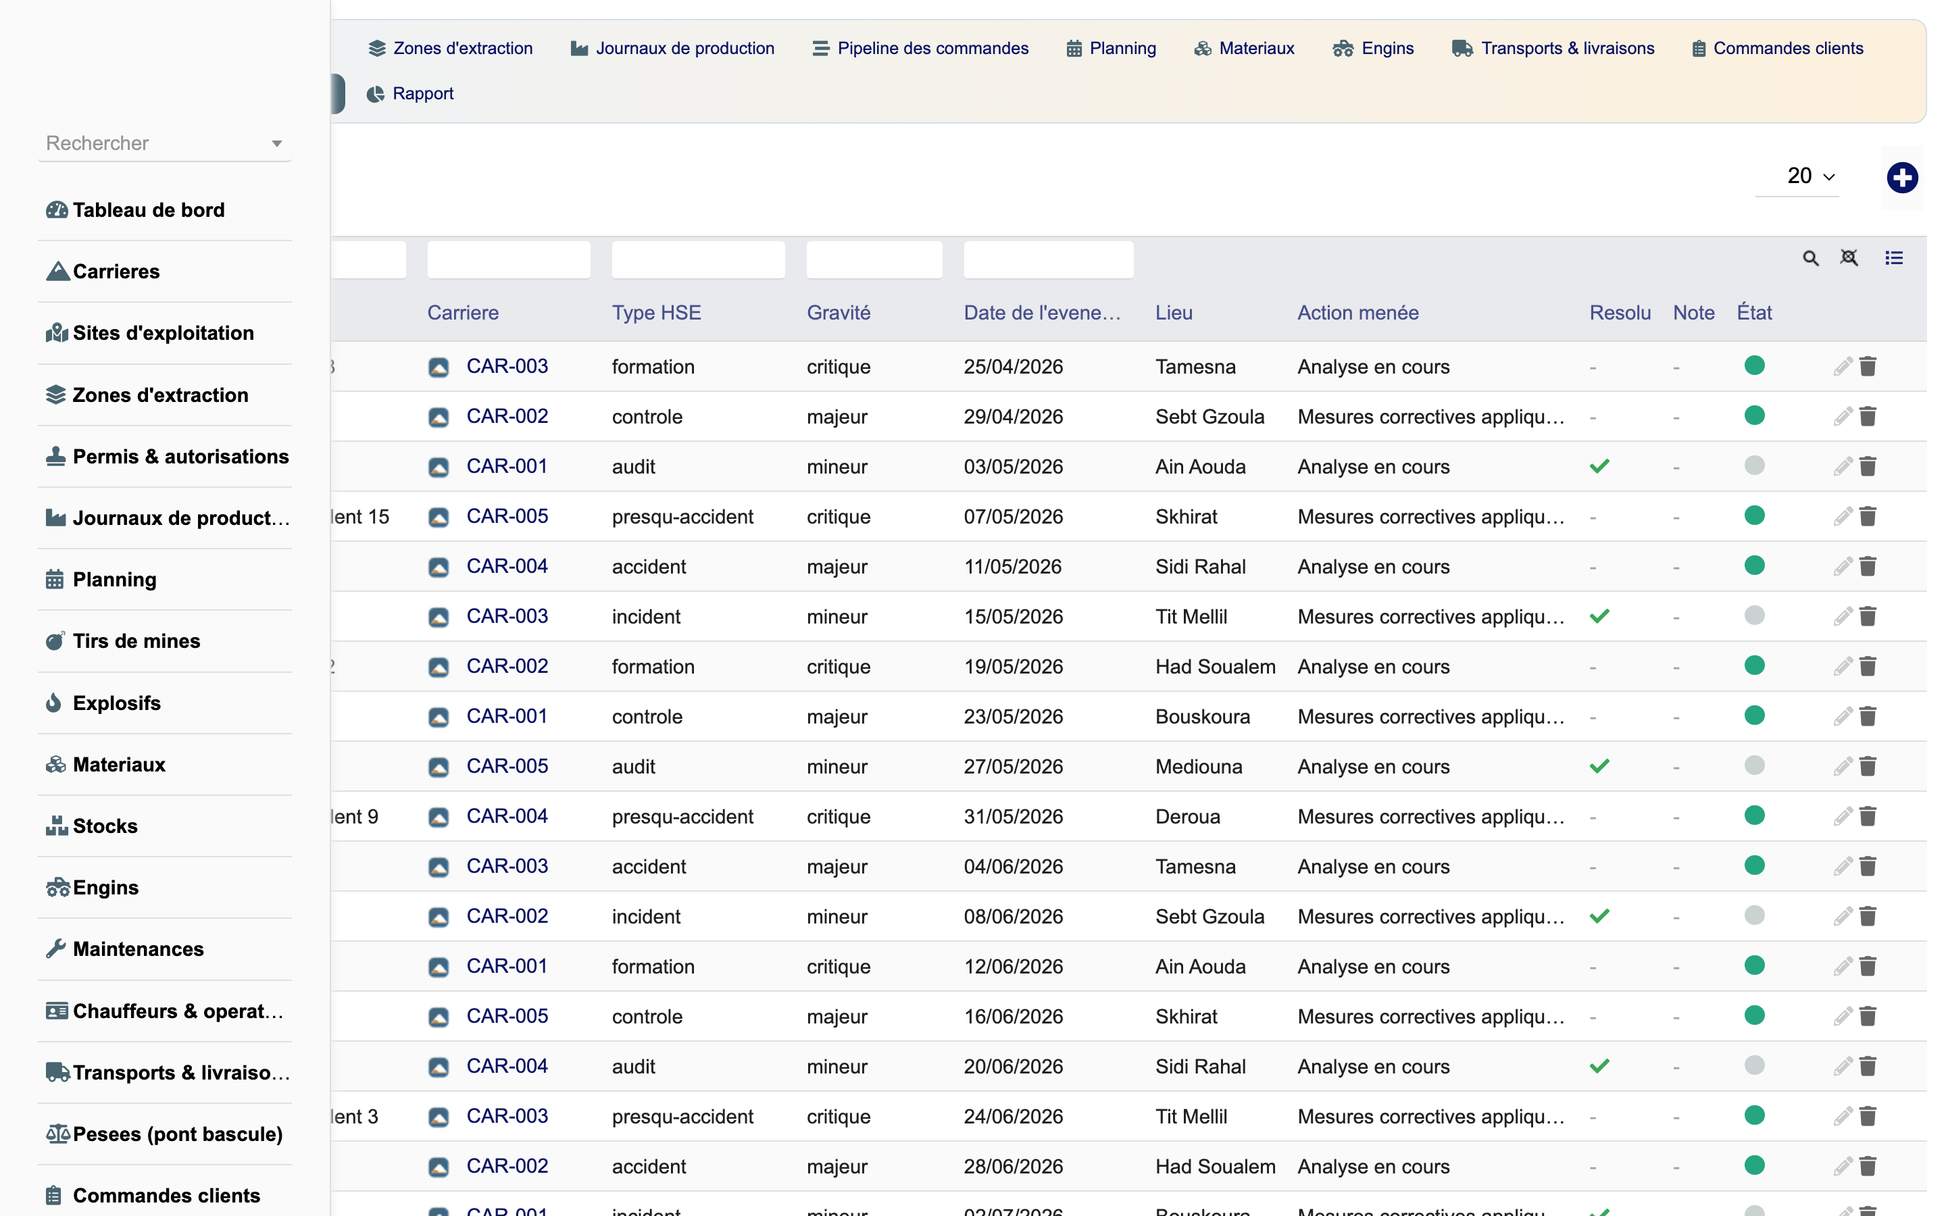
Task: Click the Type HSE filter input field
Action: click(x=698, y=259)
